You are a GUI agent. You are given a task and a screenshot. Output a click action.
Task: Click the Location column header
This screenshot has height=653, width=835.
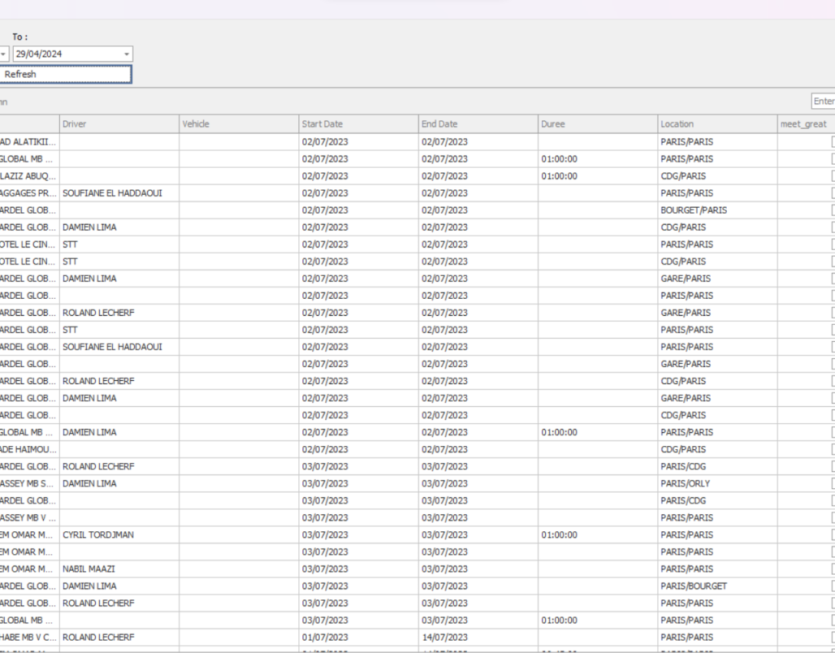point(716,124)
